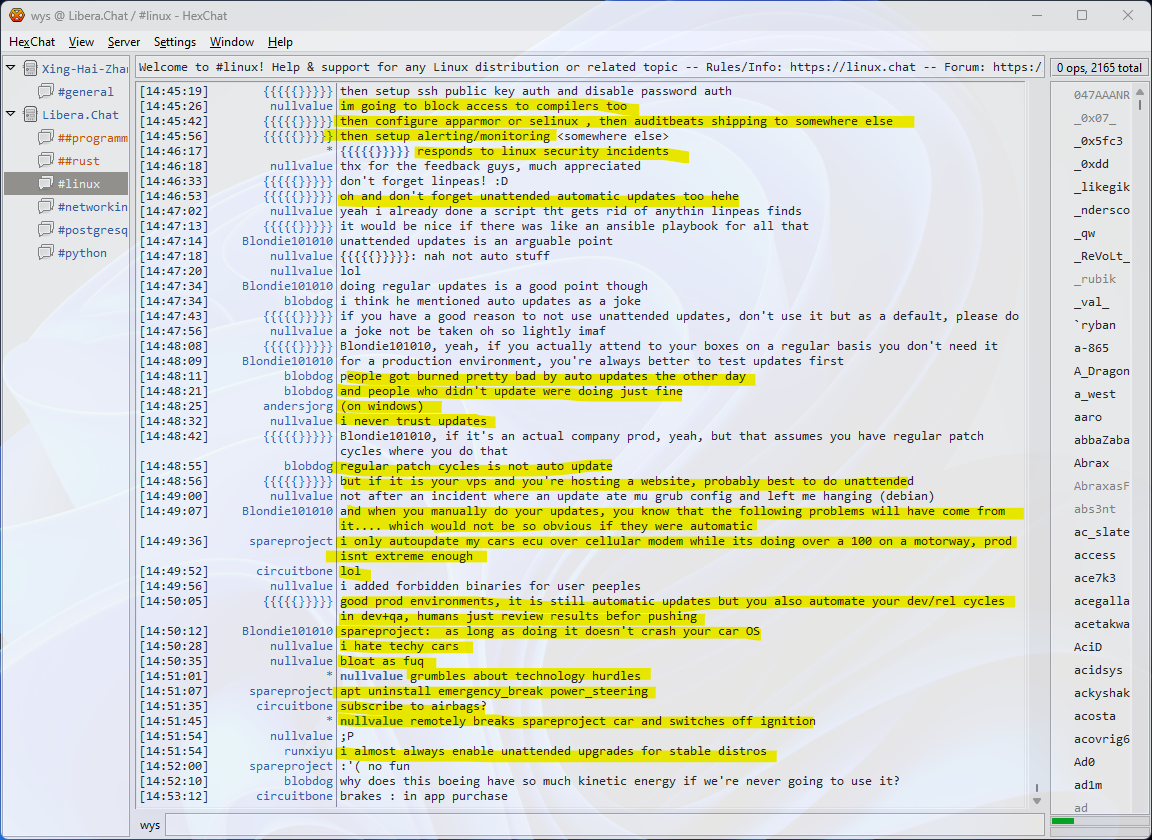Click the channel topic bar text
Image resolution: width=1152 pixels, height=840 pixels.
coord(590,68)
